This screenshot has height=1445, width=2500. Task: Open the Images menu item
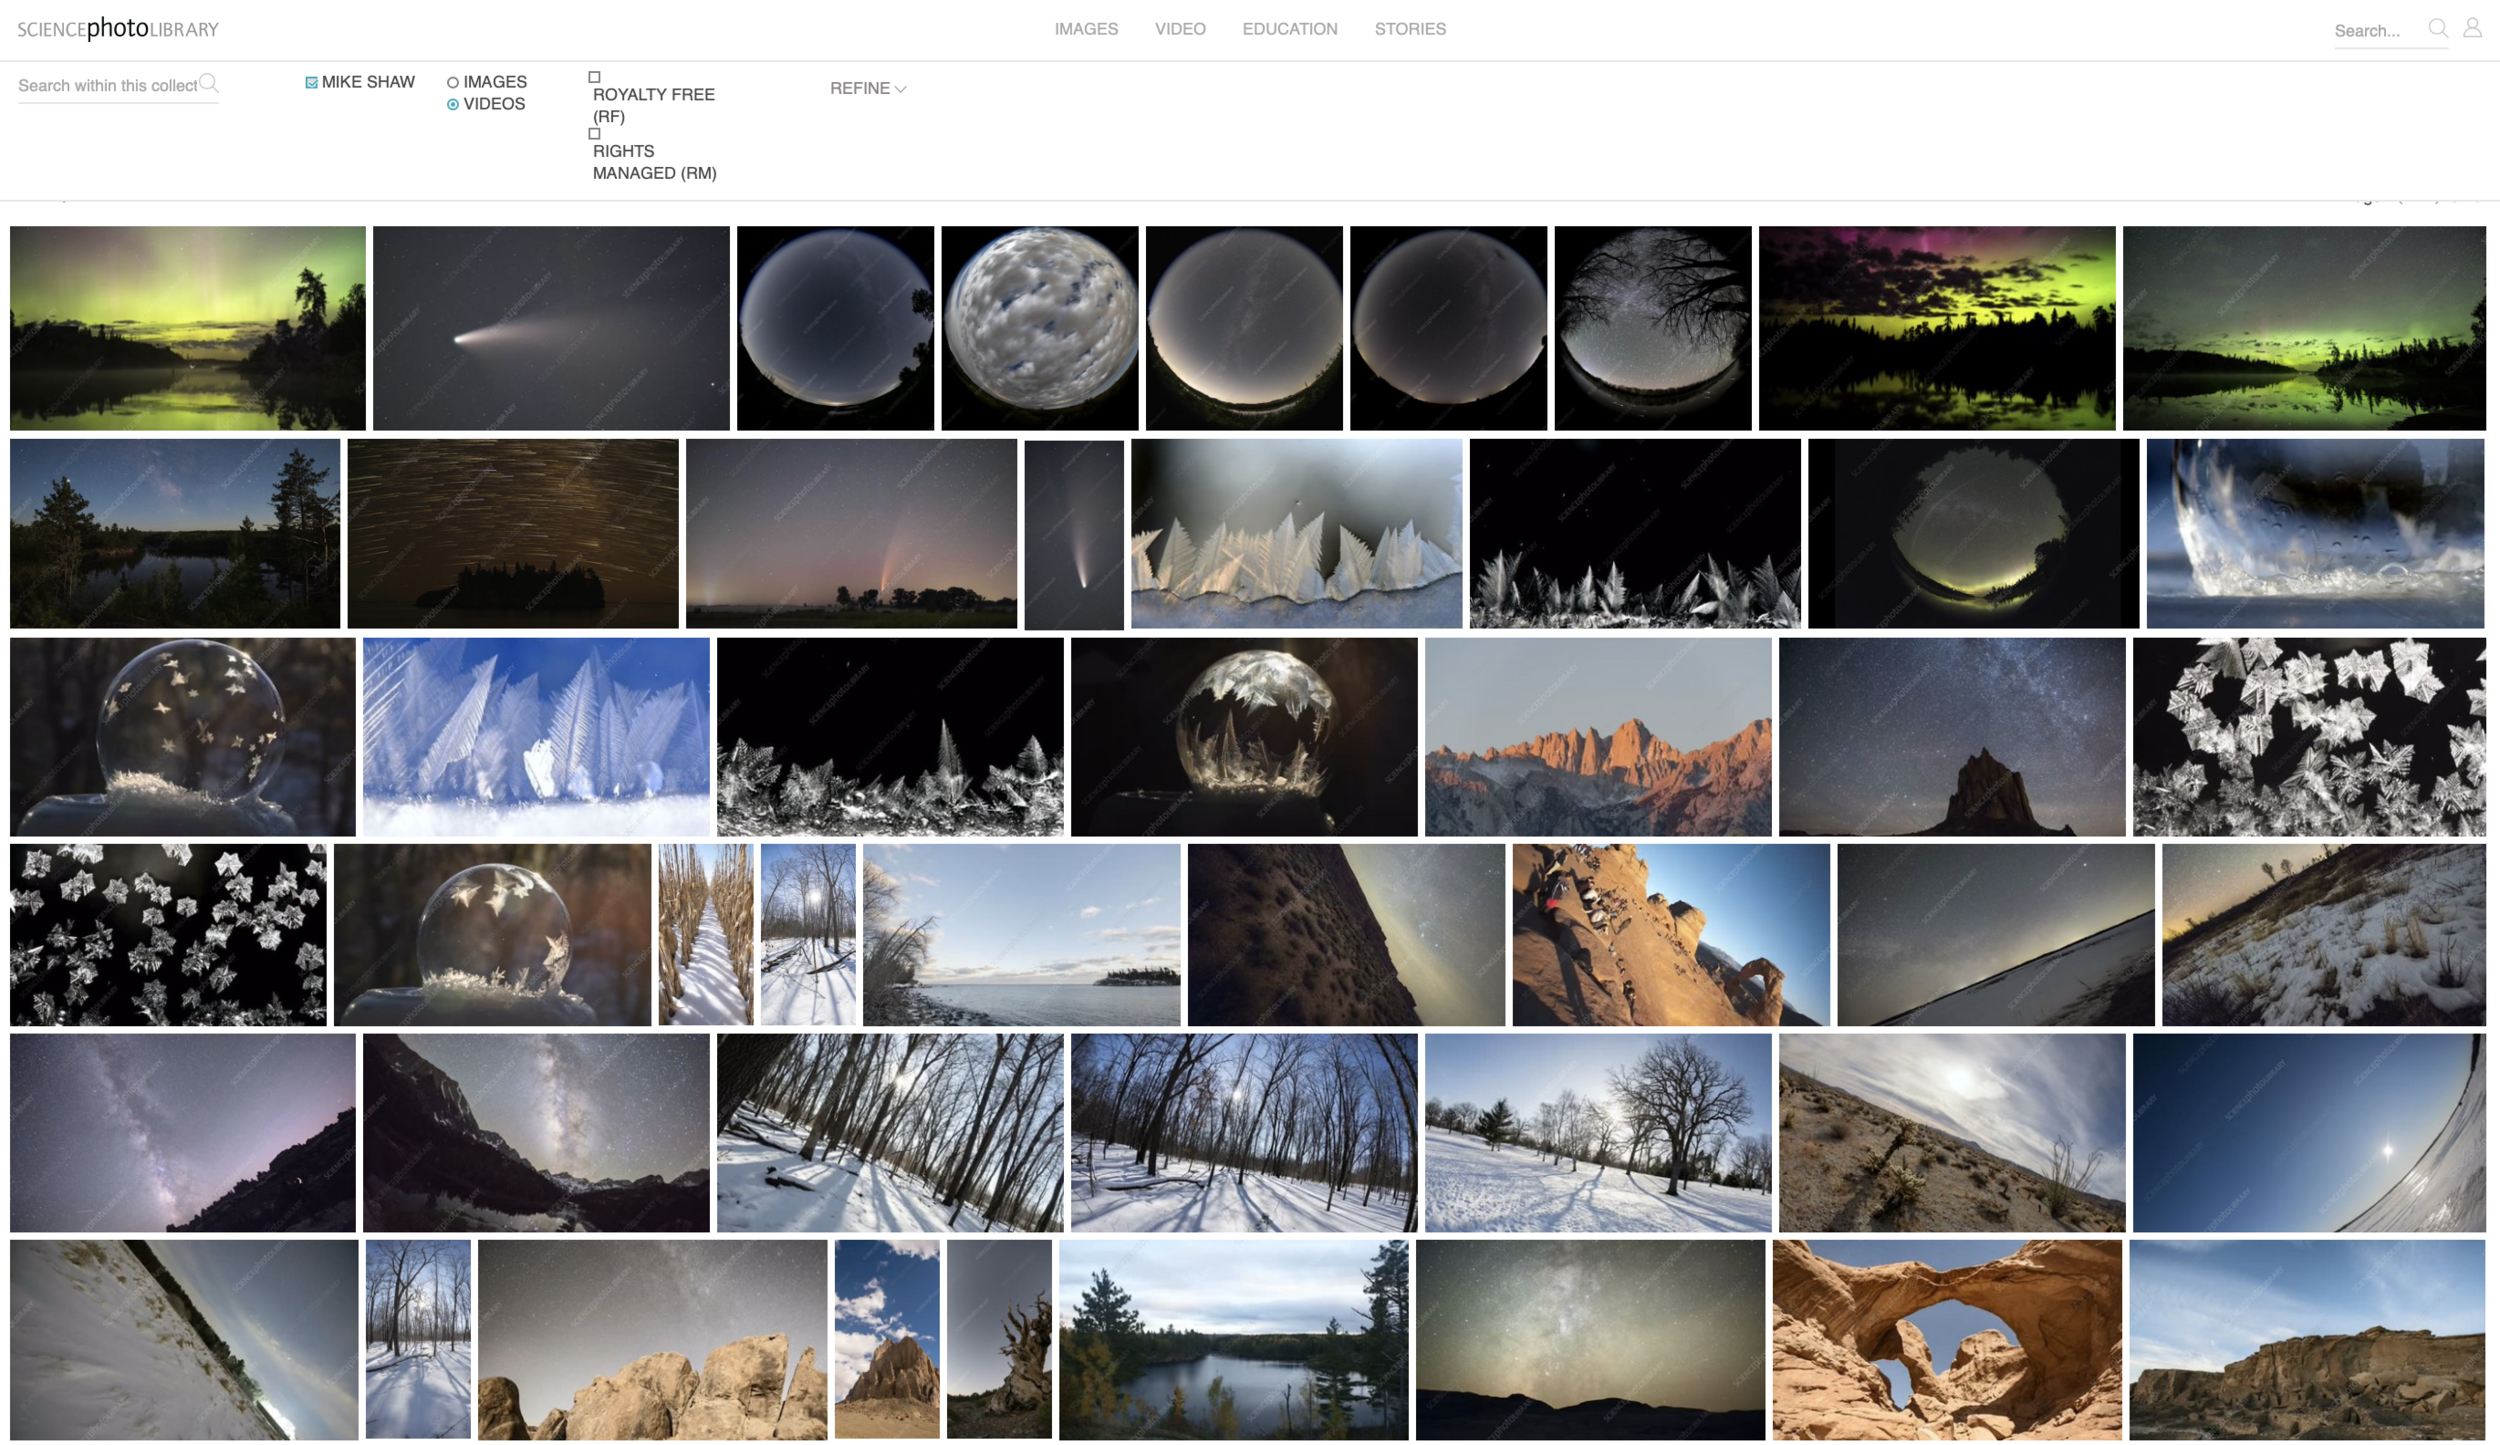[x=1085, y=29]
